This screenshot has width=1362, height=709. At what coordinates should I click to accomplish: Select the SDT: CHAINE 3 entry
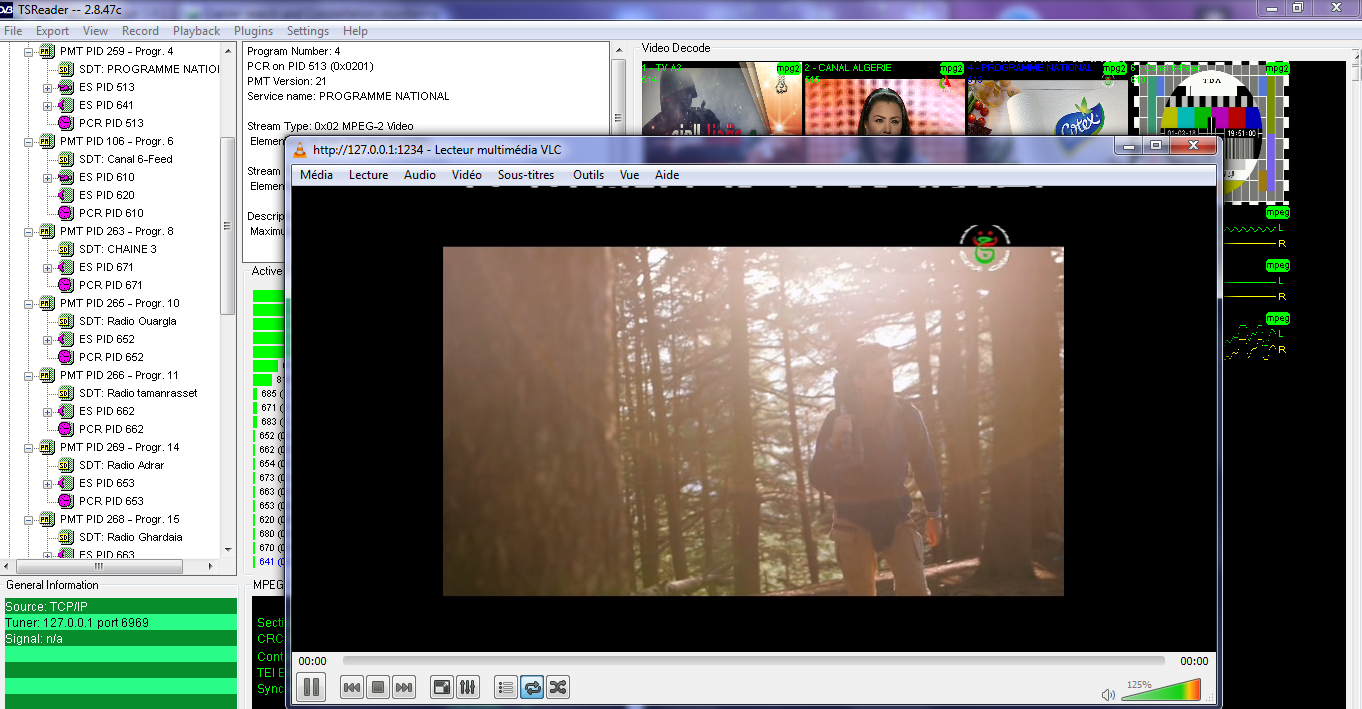117,249
